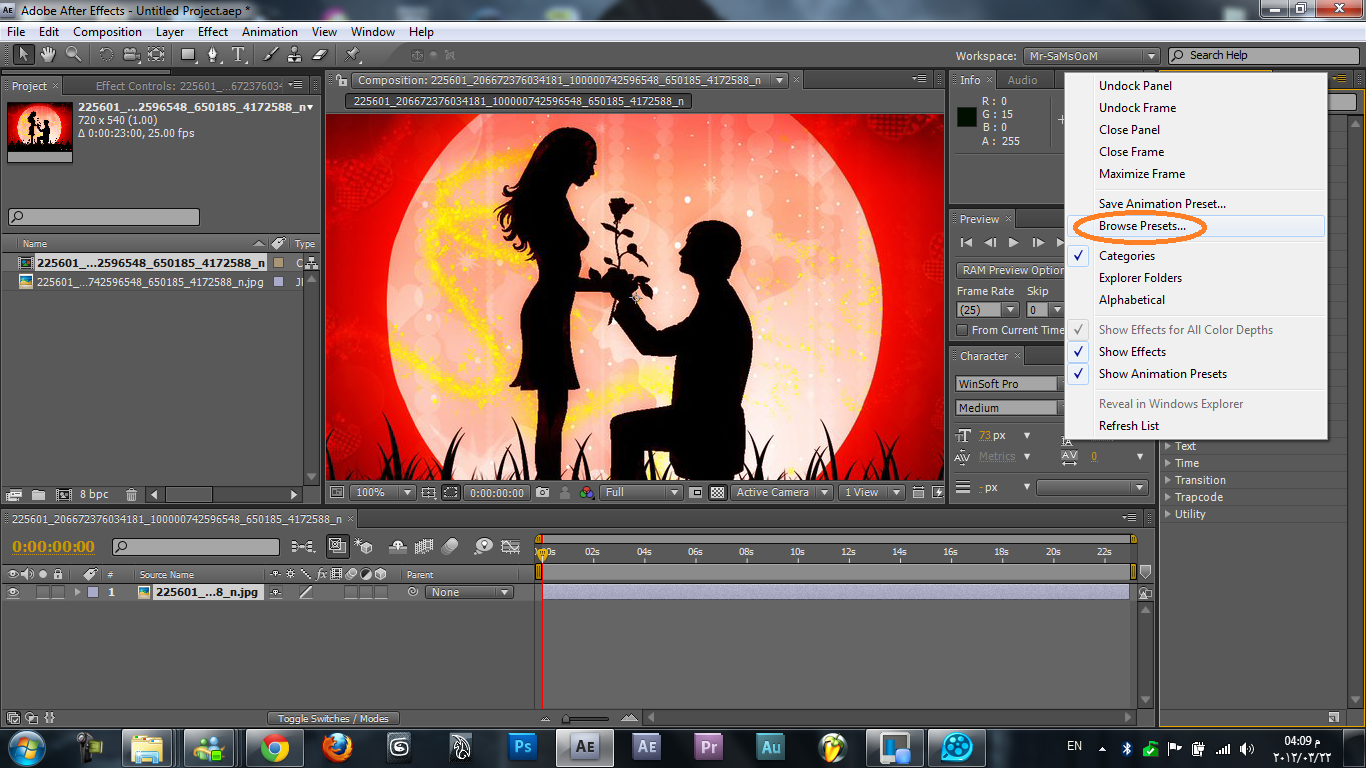Select the Eraser tool
Viewport: 1366px width, 768px height.
click(320, 55)
